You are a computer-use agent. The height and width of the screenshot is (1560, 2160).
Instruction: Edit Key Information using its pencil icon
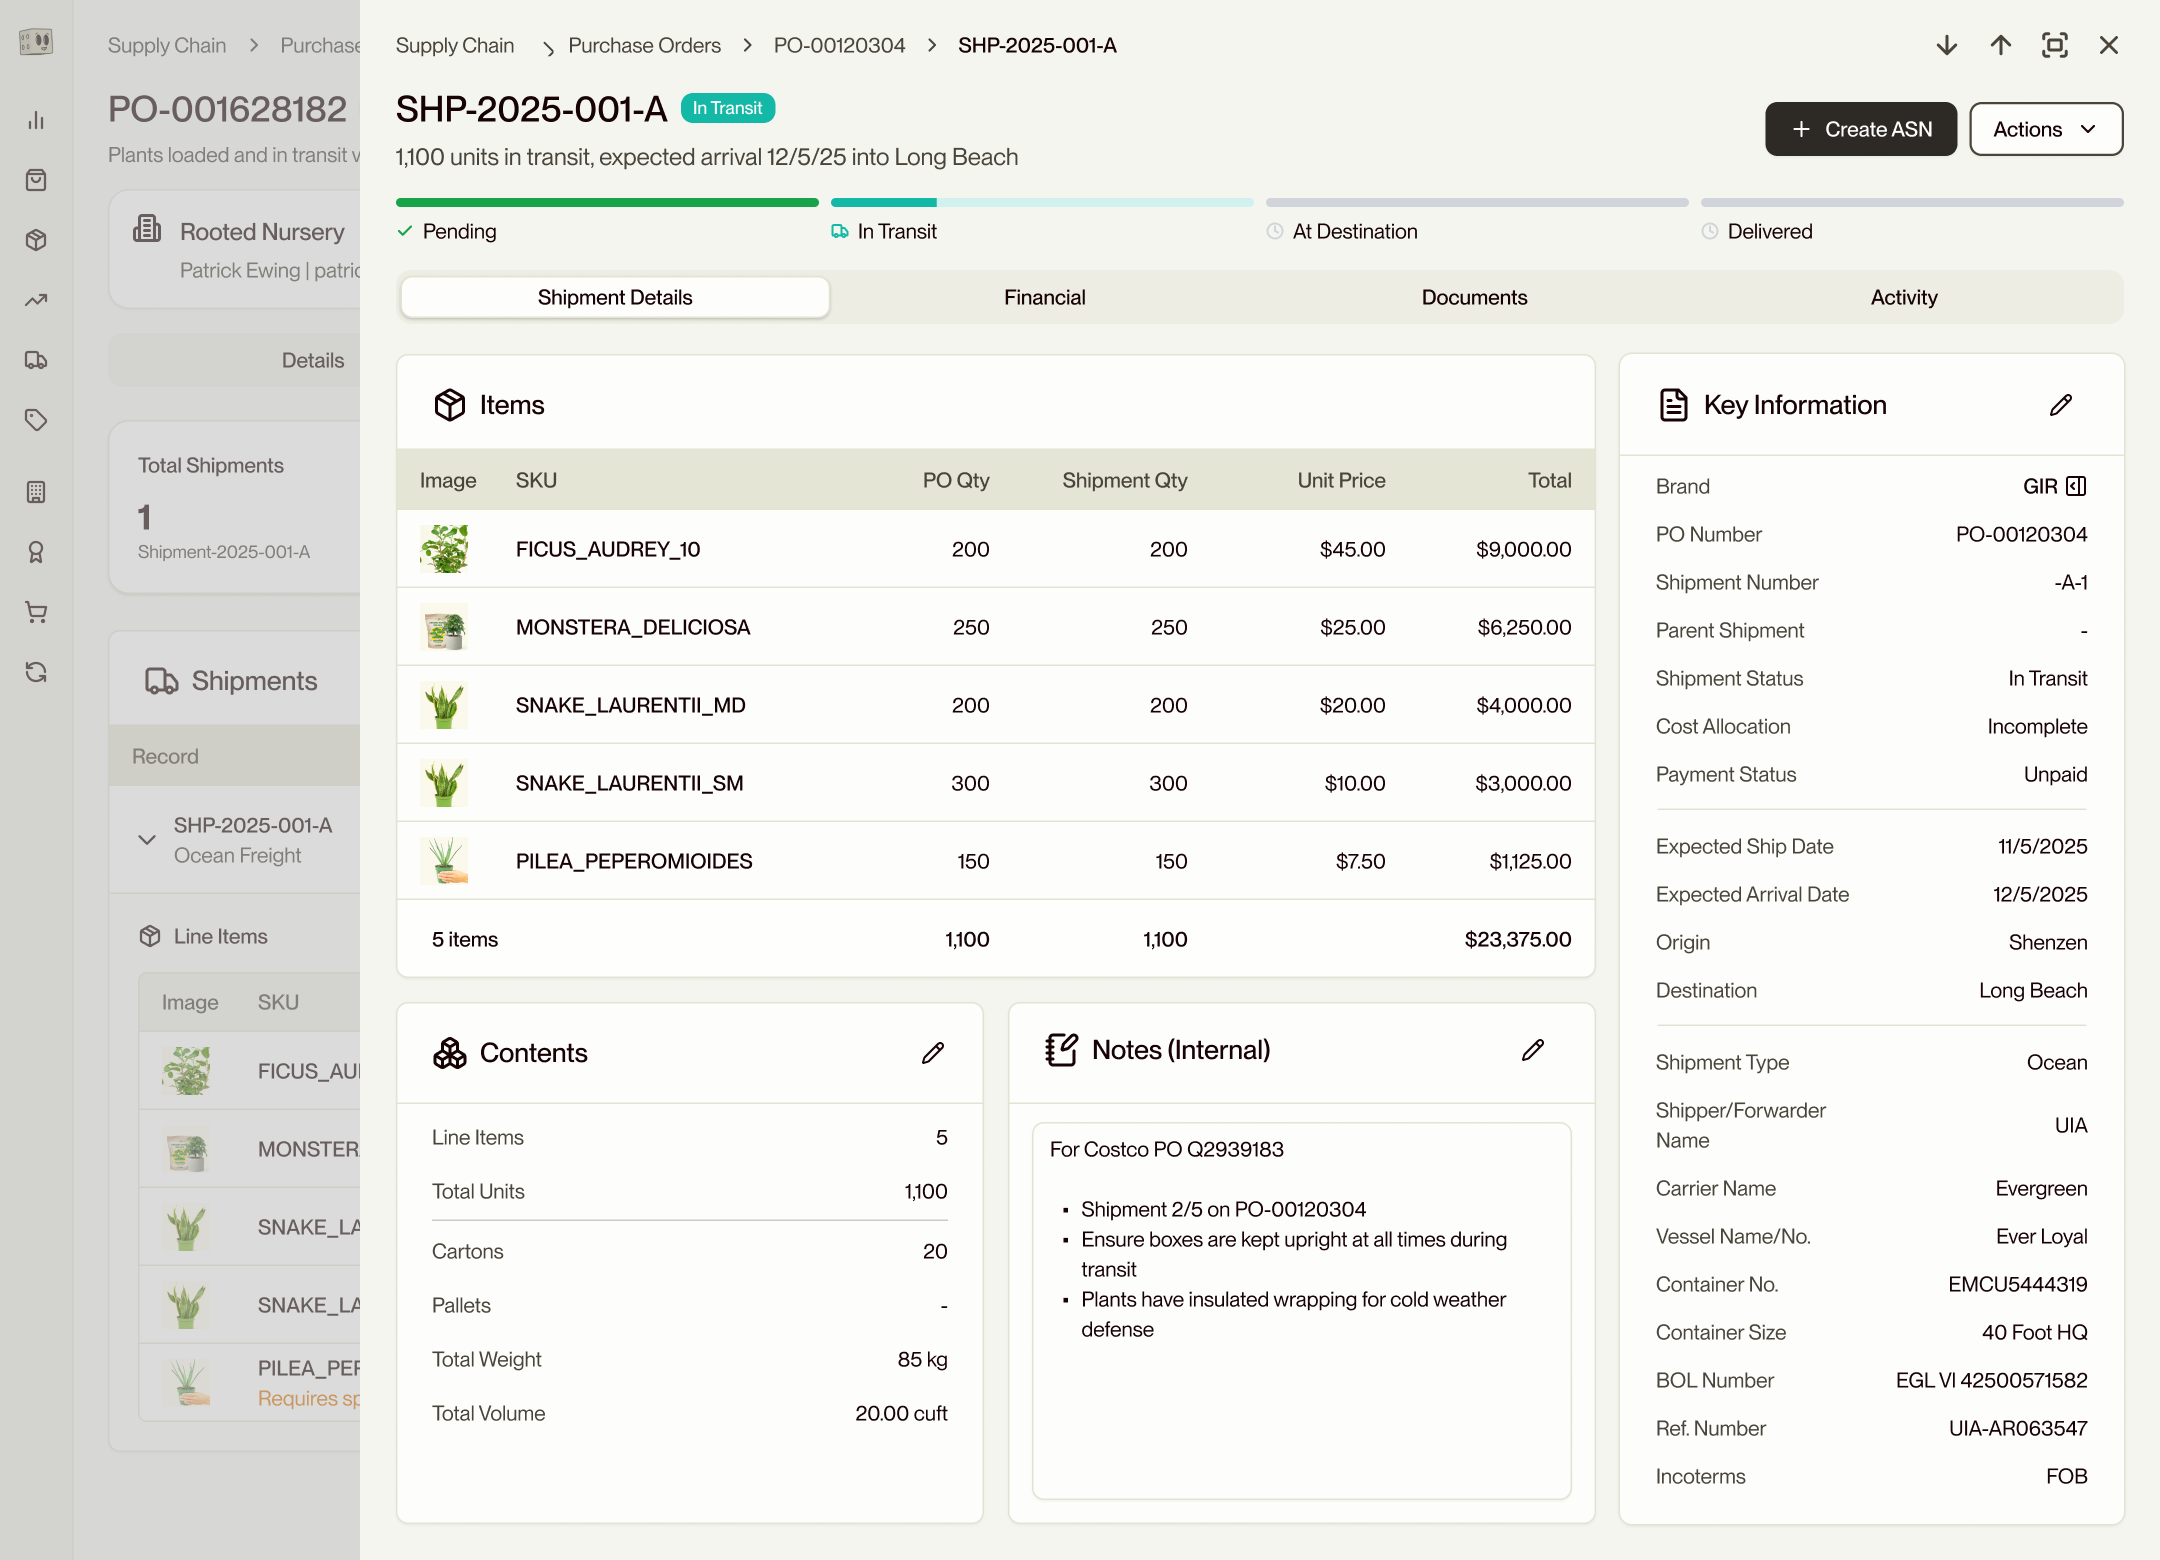(x=2061, y=404)
